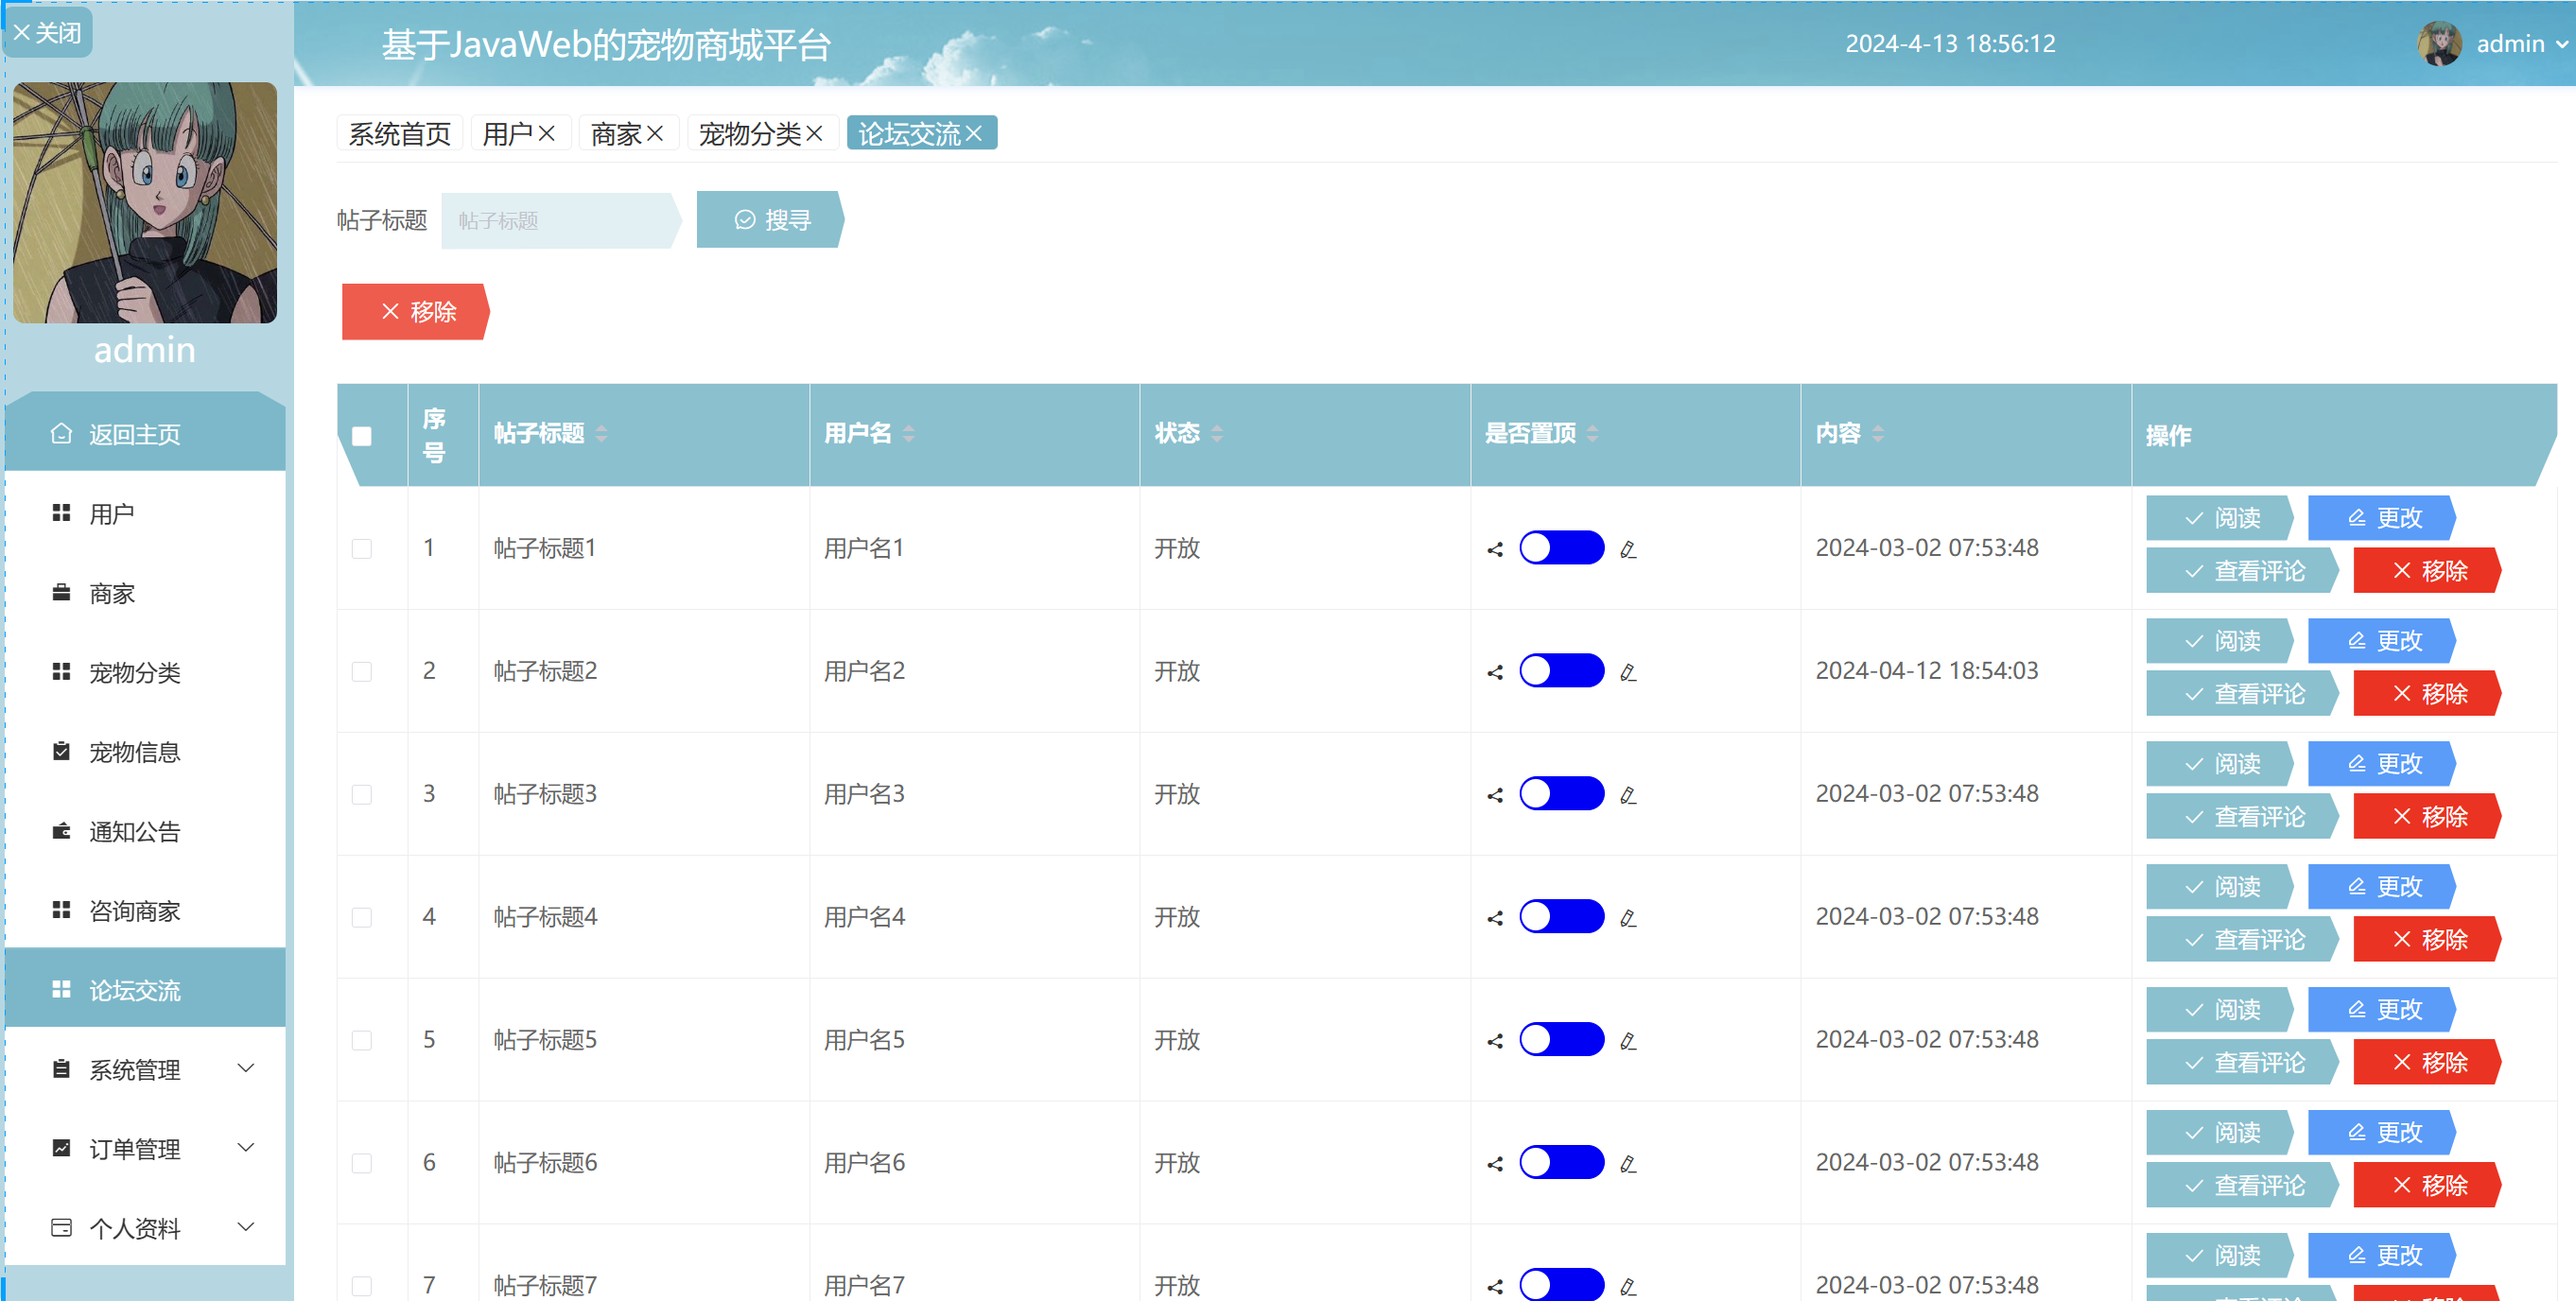Click the home icon beside 返回主页

click(x=61, y=434)
